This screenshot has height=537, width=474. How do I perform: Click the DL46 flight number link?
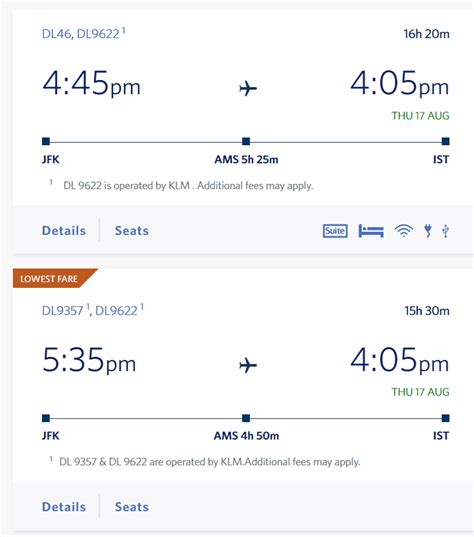pyautogui.click(x=57, y=34)
